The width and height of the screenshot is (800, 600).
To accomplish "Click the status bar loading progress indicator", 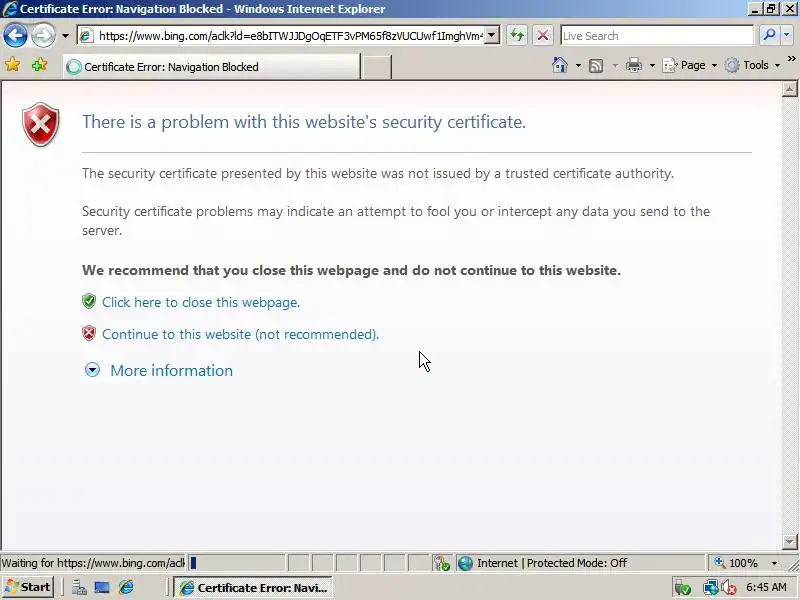I will click(237, 563).
